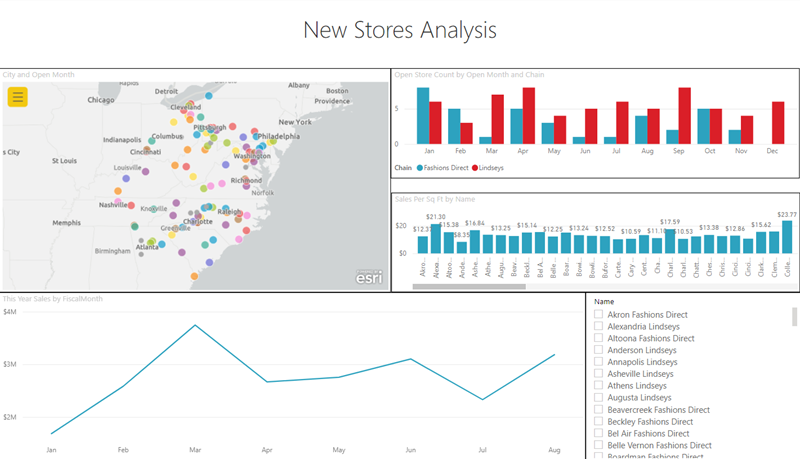Toggle the Annapolis Lindseys checkbox
Image resolution: width=800 pixels, height=459 pixels.
598,362
